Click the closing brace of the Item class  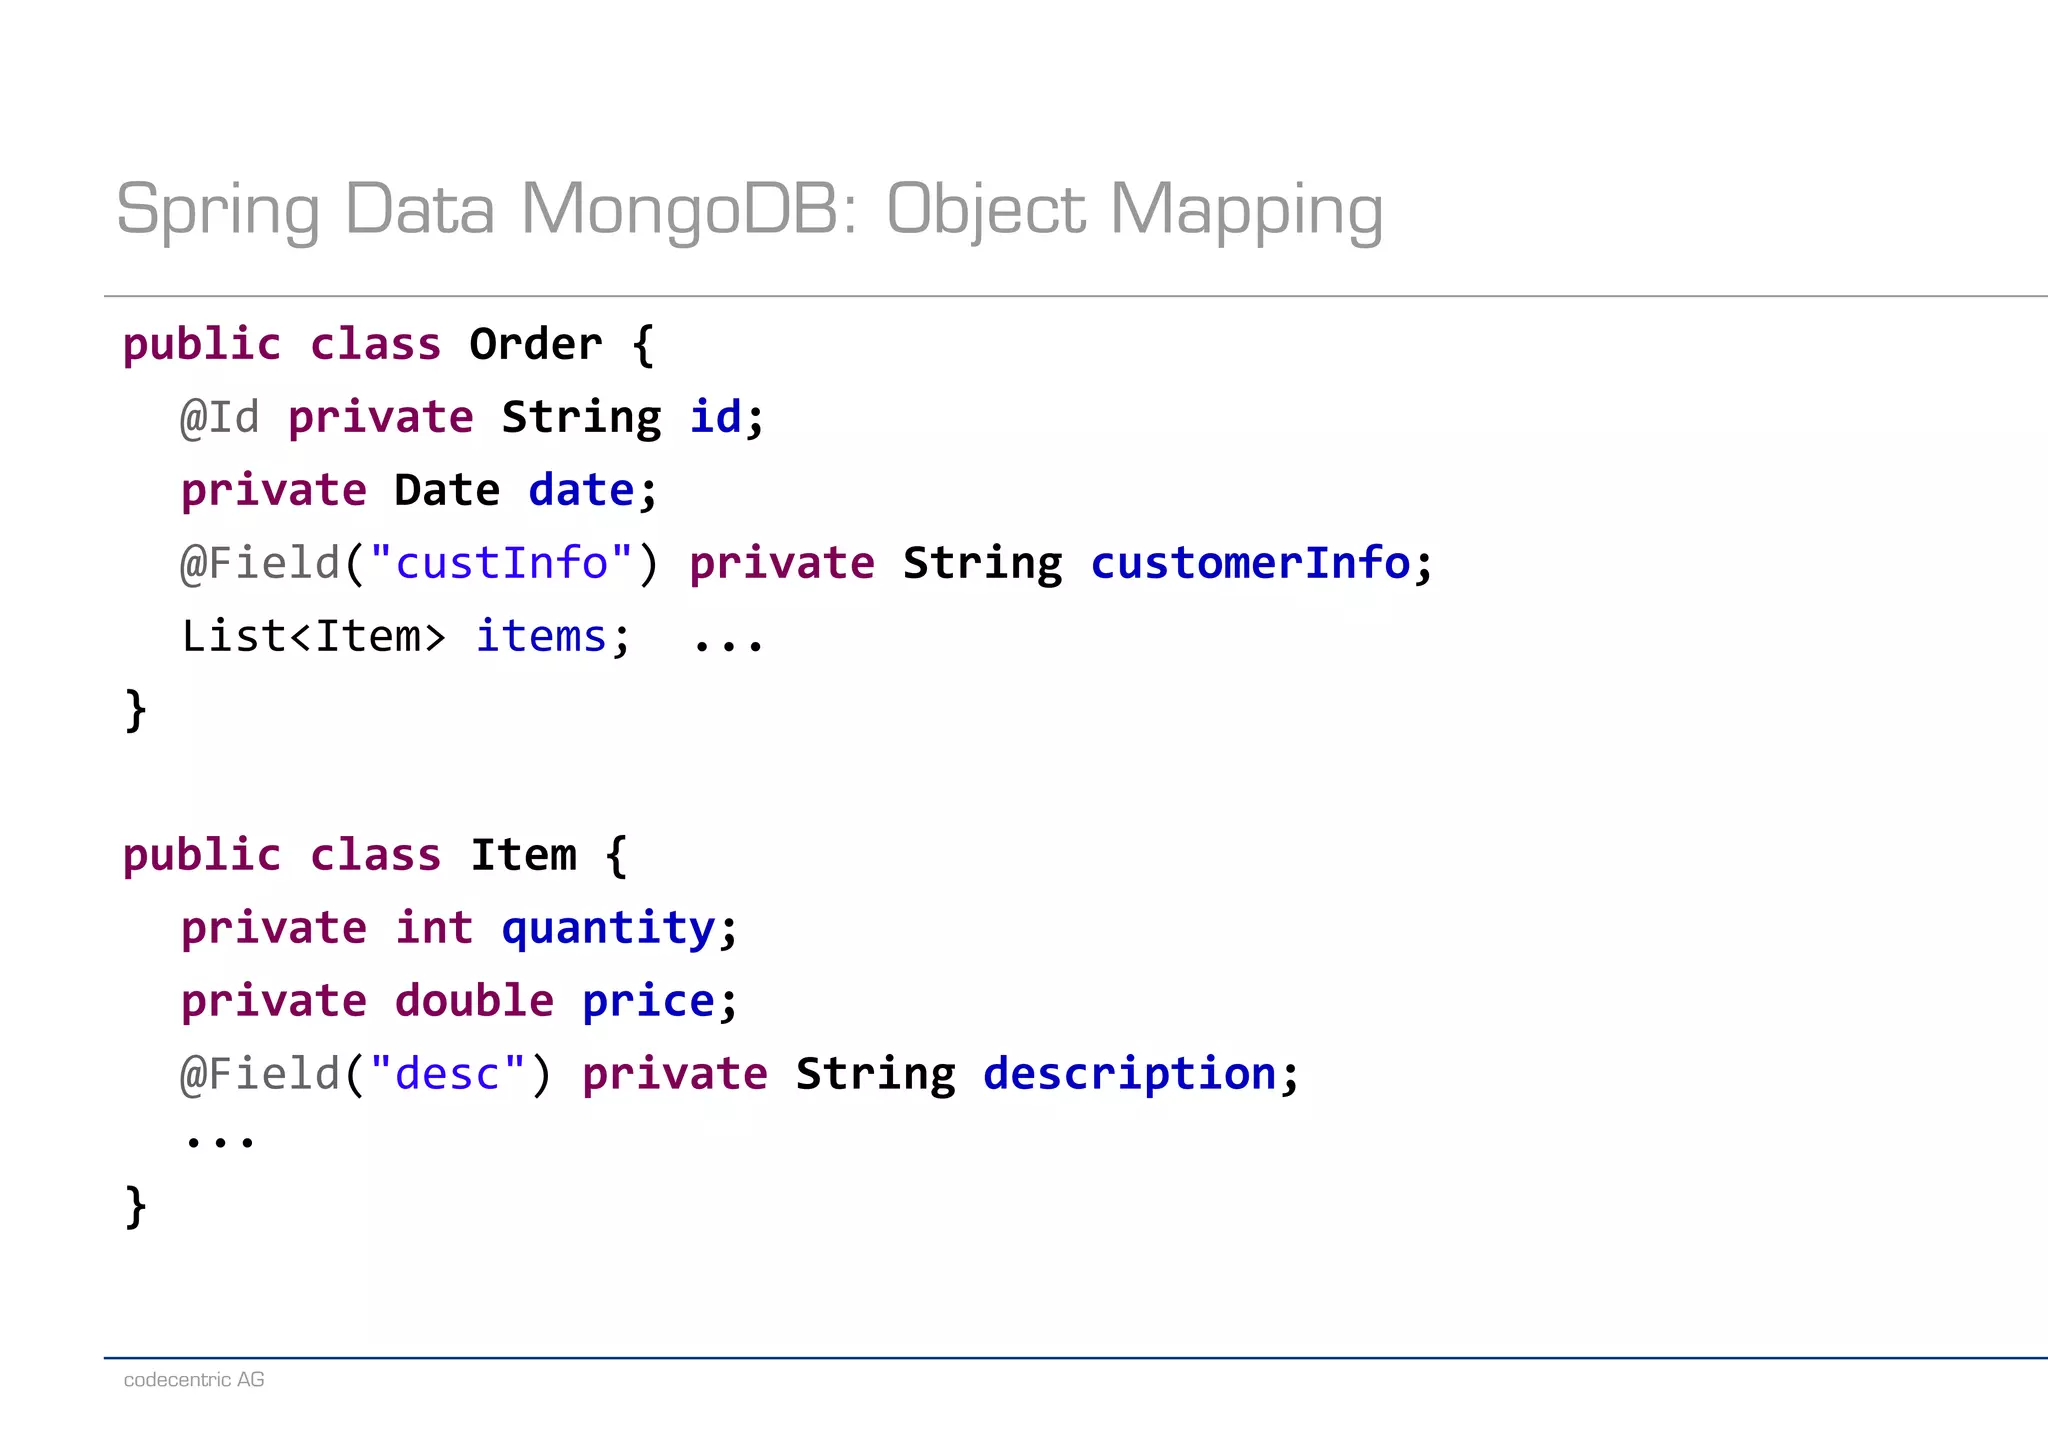click(x=136, y=1206)
